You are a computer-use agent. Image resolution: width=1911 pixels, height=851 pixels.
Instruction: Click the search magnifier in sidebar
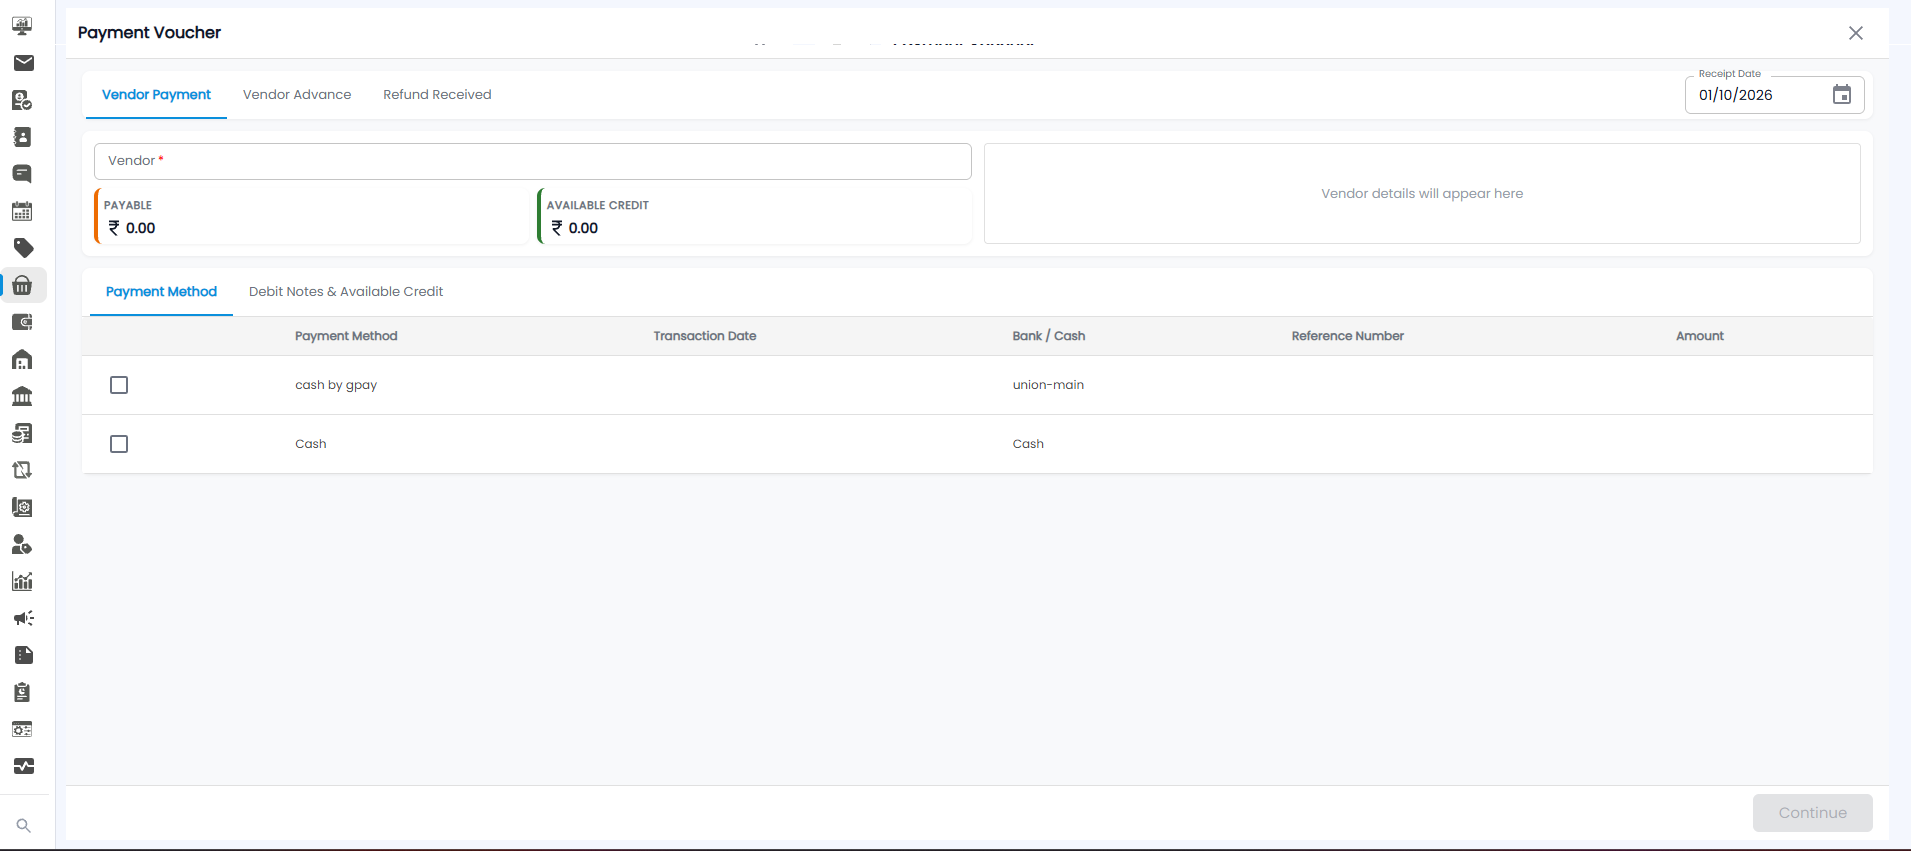[23, 826]
